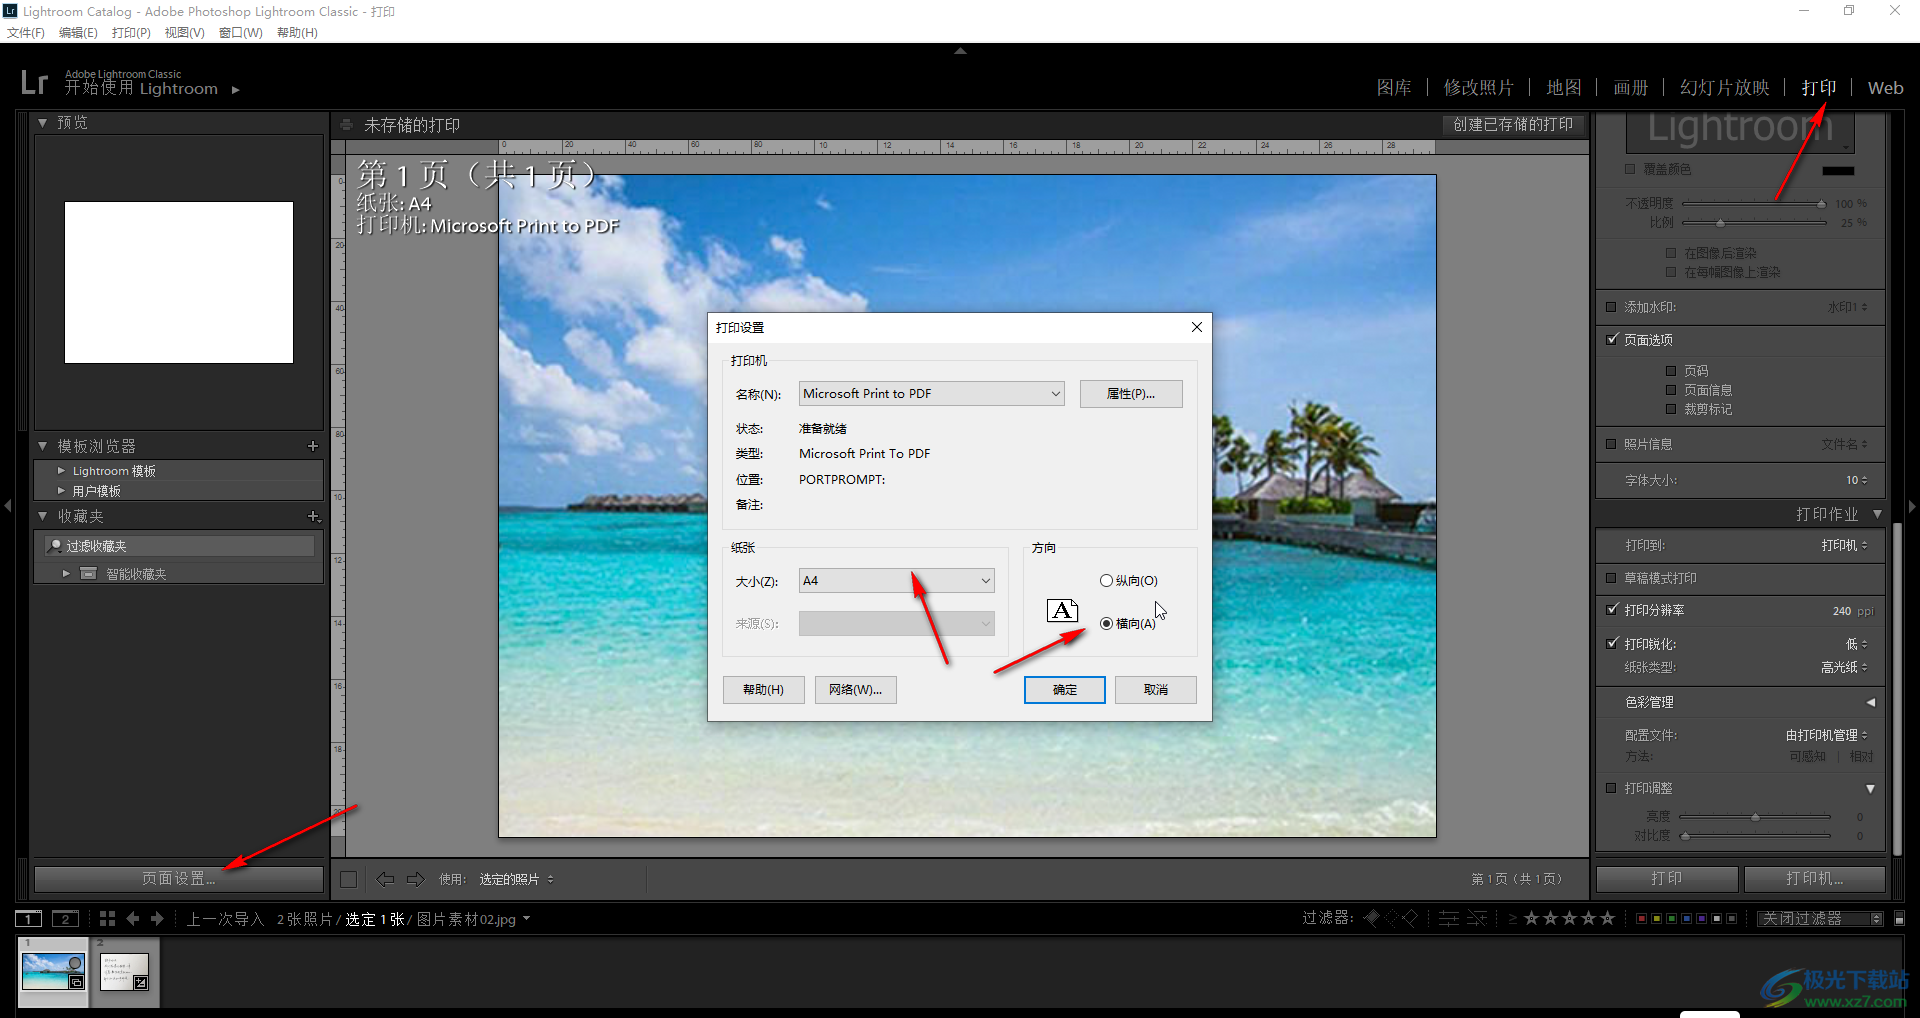Screen dimensions: 1920x1018
Task: Open the paper size A4 dropdown
Action: pos(897,580)
